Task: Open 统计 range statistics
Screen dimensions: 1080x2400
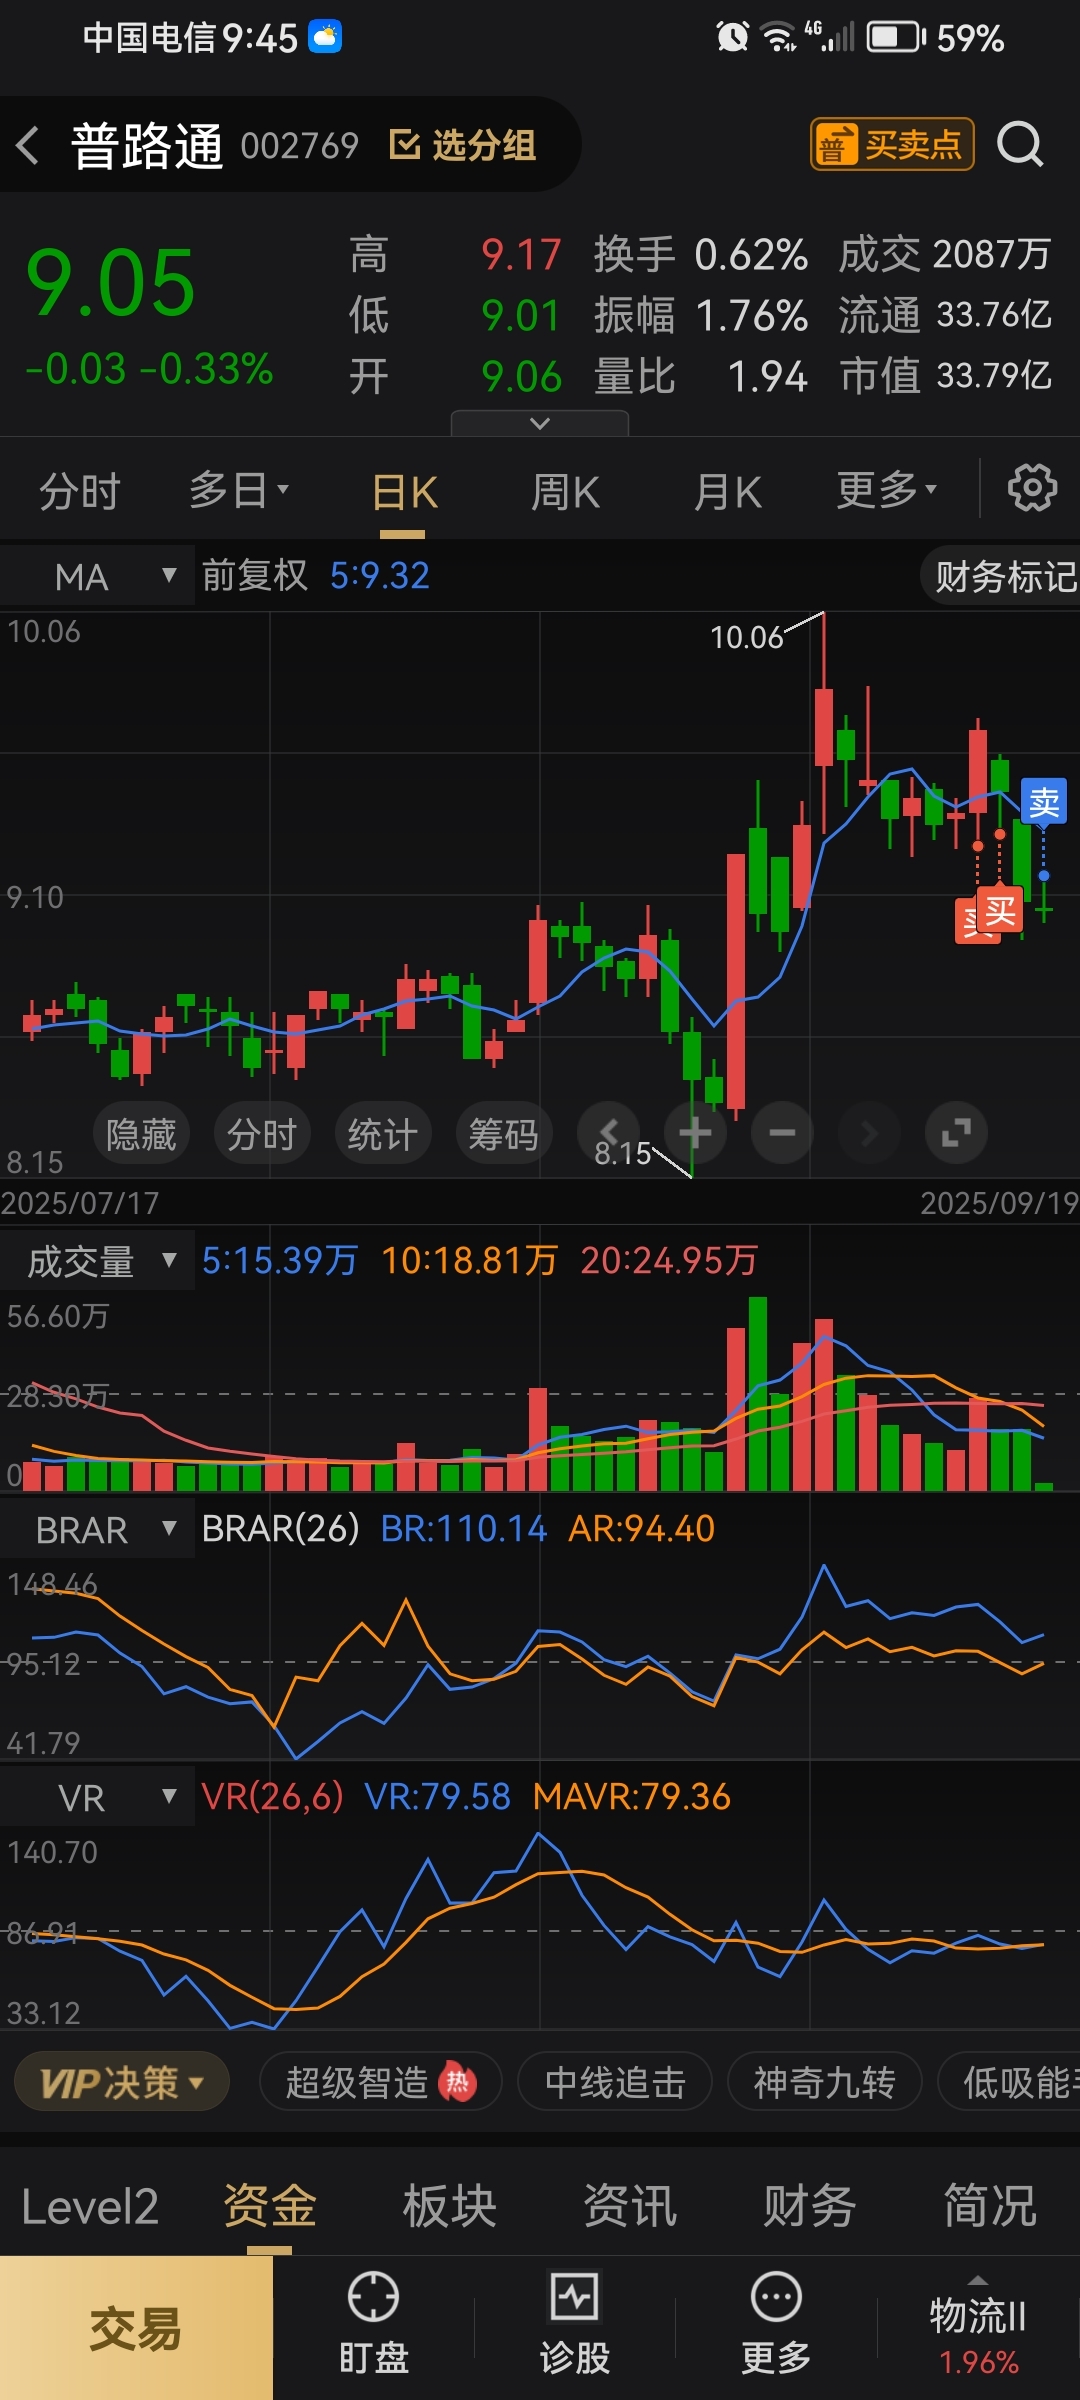Action: (x=382, y=1134)
